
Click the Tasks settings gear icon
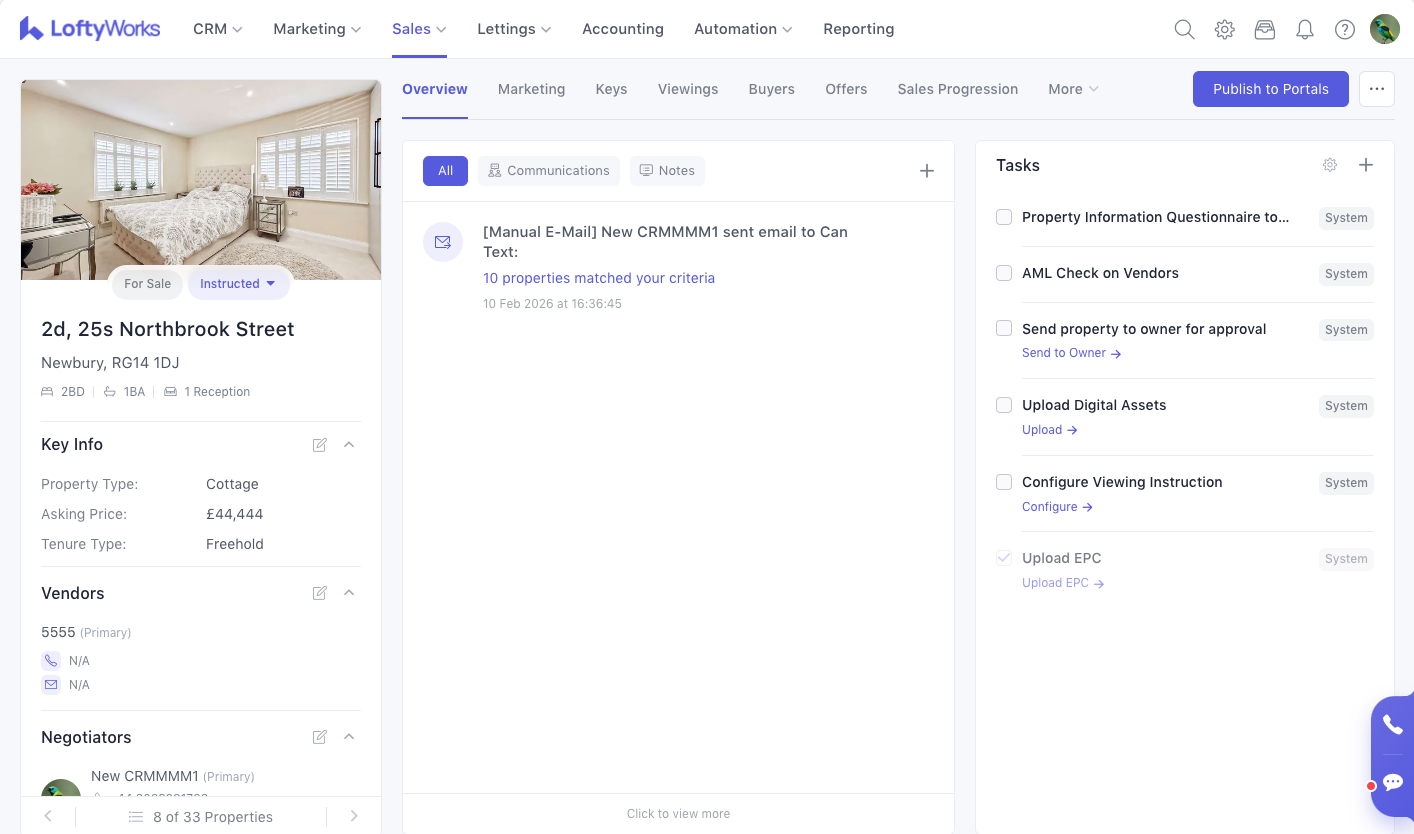1330,165
